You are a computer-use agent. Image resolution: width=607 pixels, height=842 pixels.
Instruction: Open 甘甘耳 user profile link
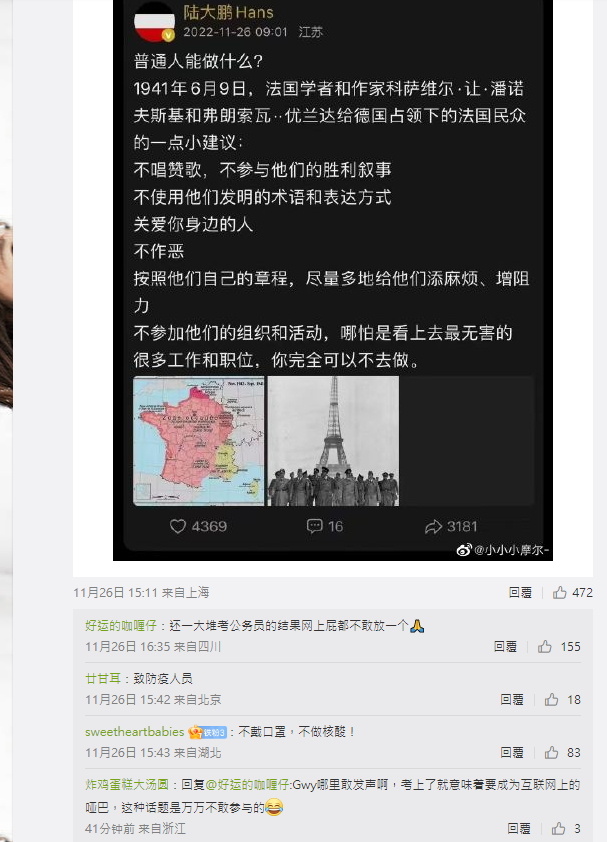[103, 678]
